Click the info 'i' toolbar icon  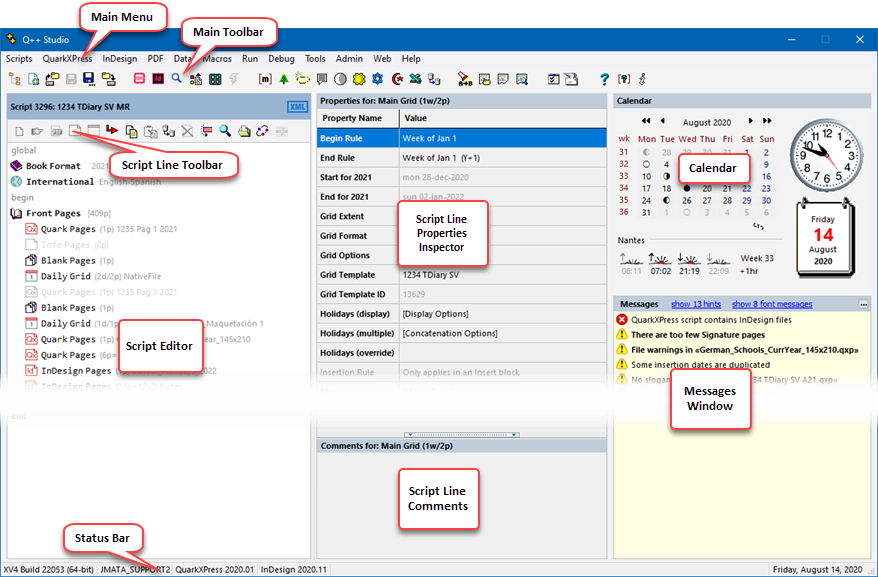tap(642, 79)
